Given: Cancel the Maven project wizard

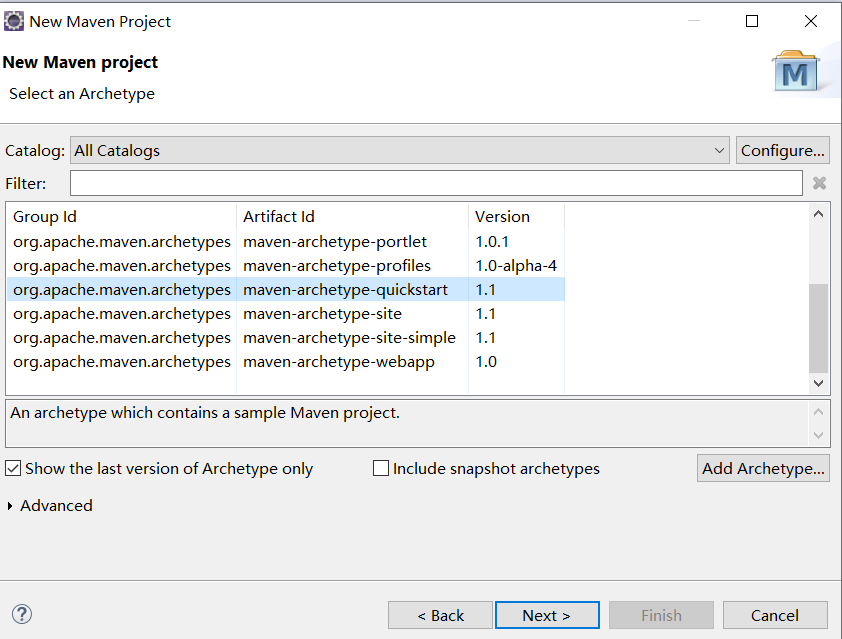Looking at the screenshot, I should 775,615.
